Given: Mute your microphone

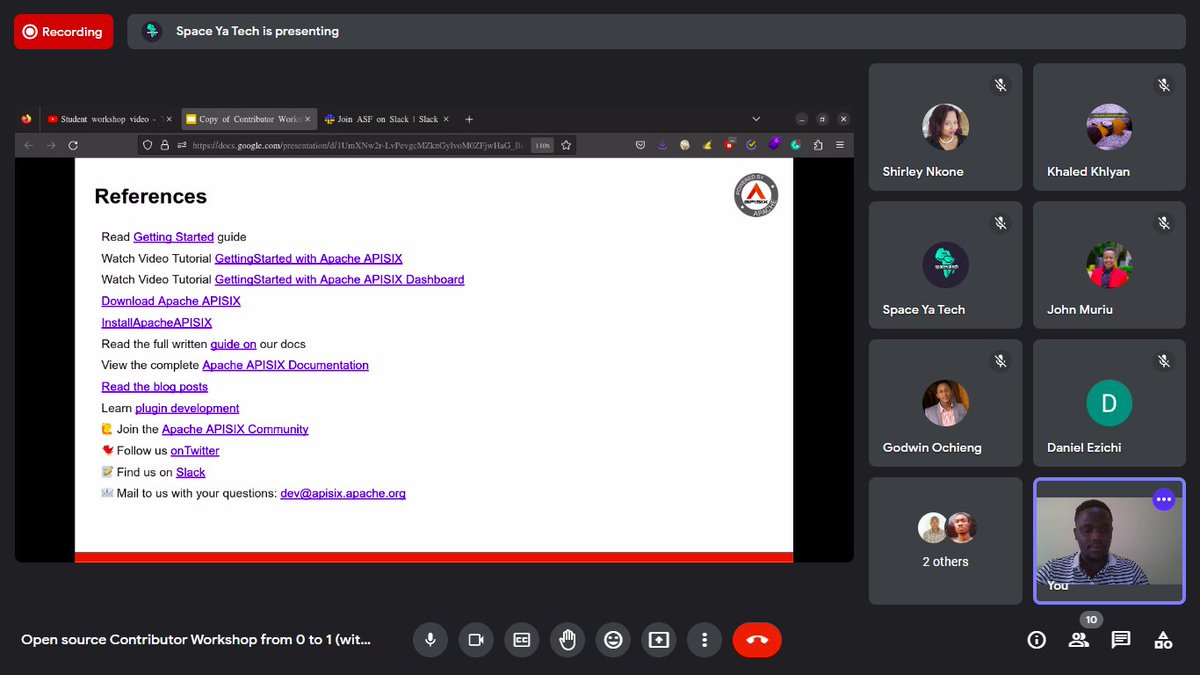Looking at the screenshot, I should (x=430, y=639).
